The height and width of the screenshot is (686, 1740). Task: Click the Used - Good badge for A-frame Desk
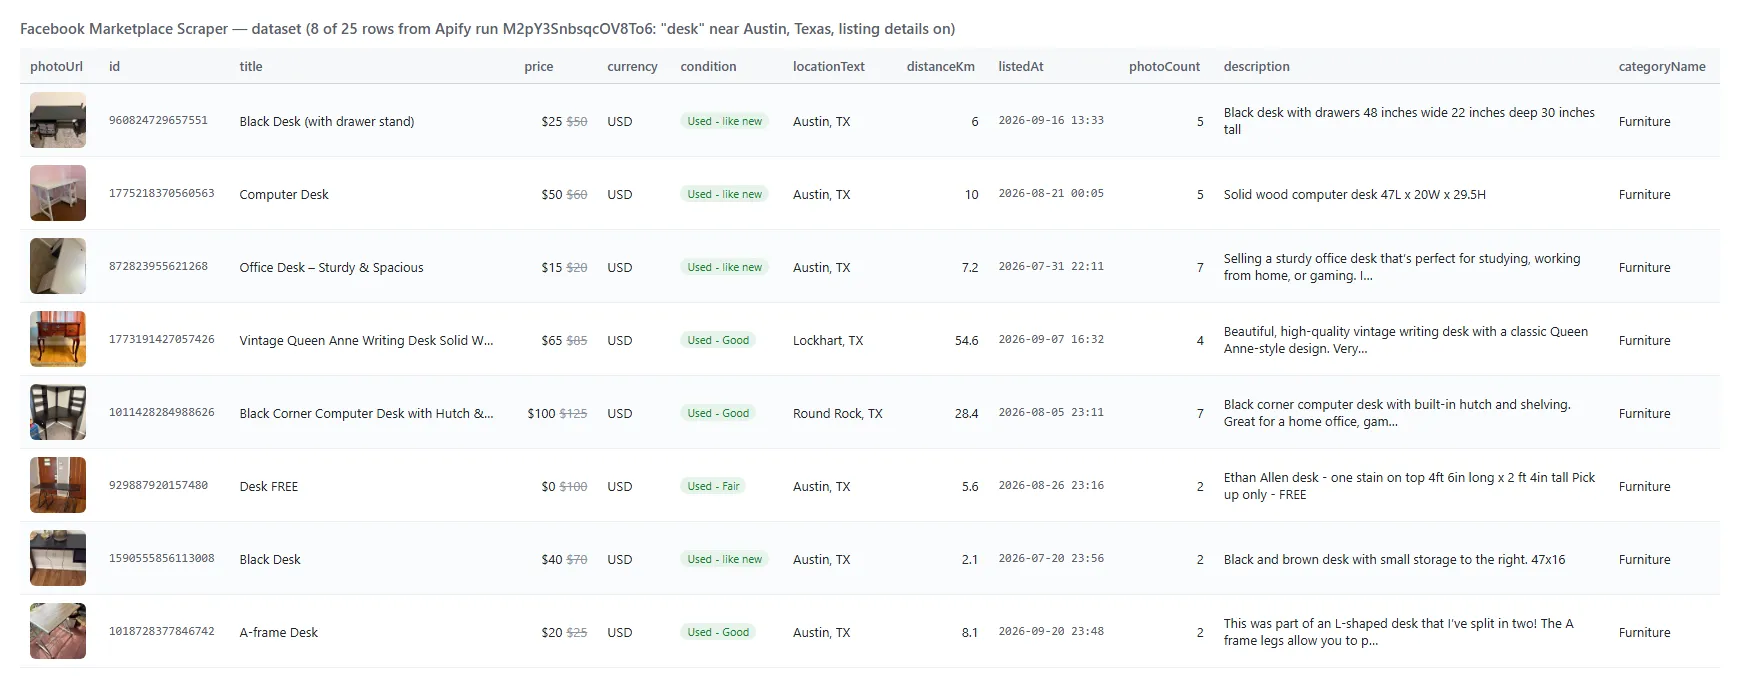tap(718, 632)
